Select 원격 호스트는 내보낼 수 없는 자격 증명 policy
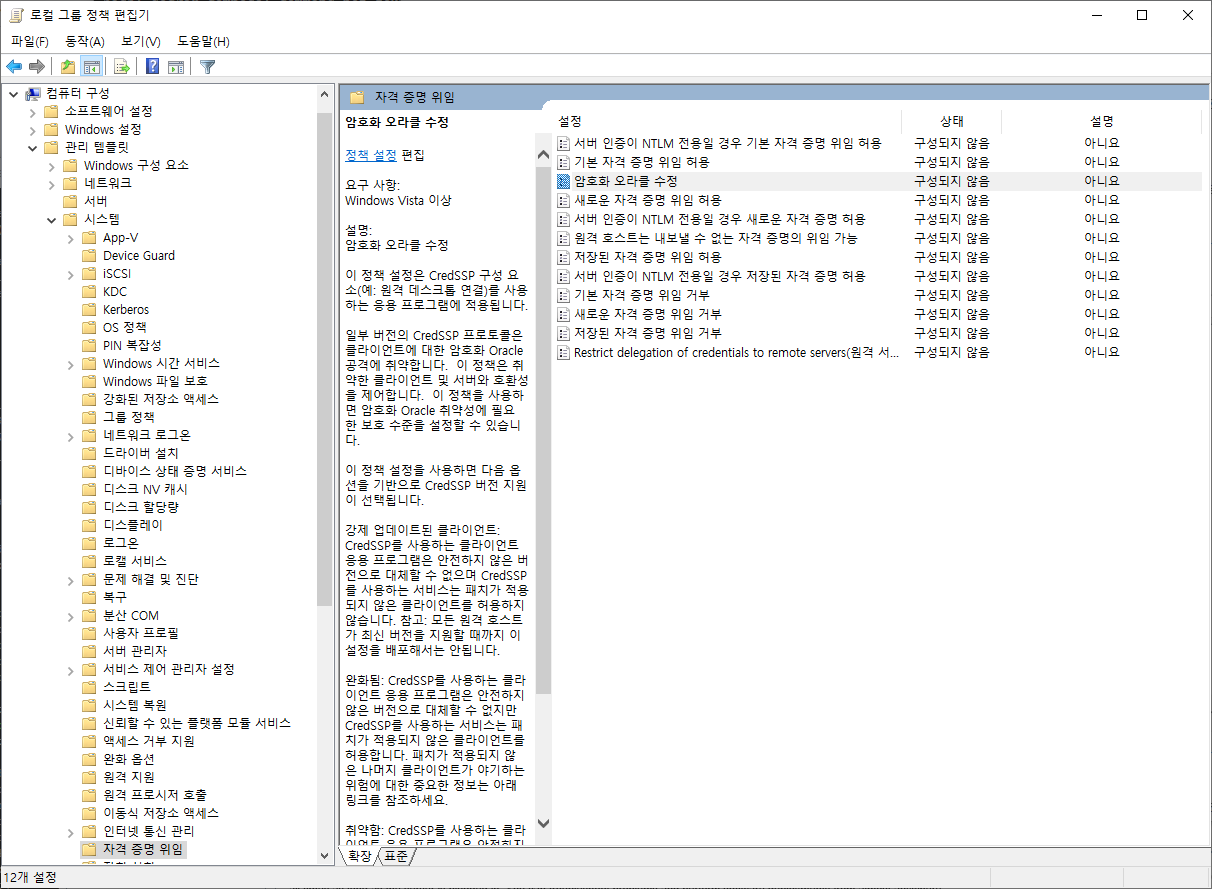 pyautogui.click(x=716, y=238)
